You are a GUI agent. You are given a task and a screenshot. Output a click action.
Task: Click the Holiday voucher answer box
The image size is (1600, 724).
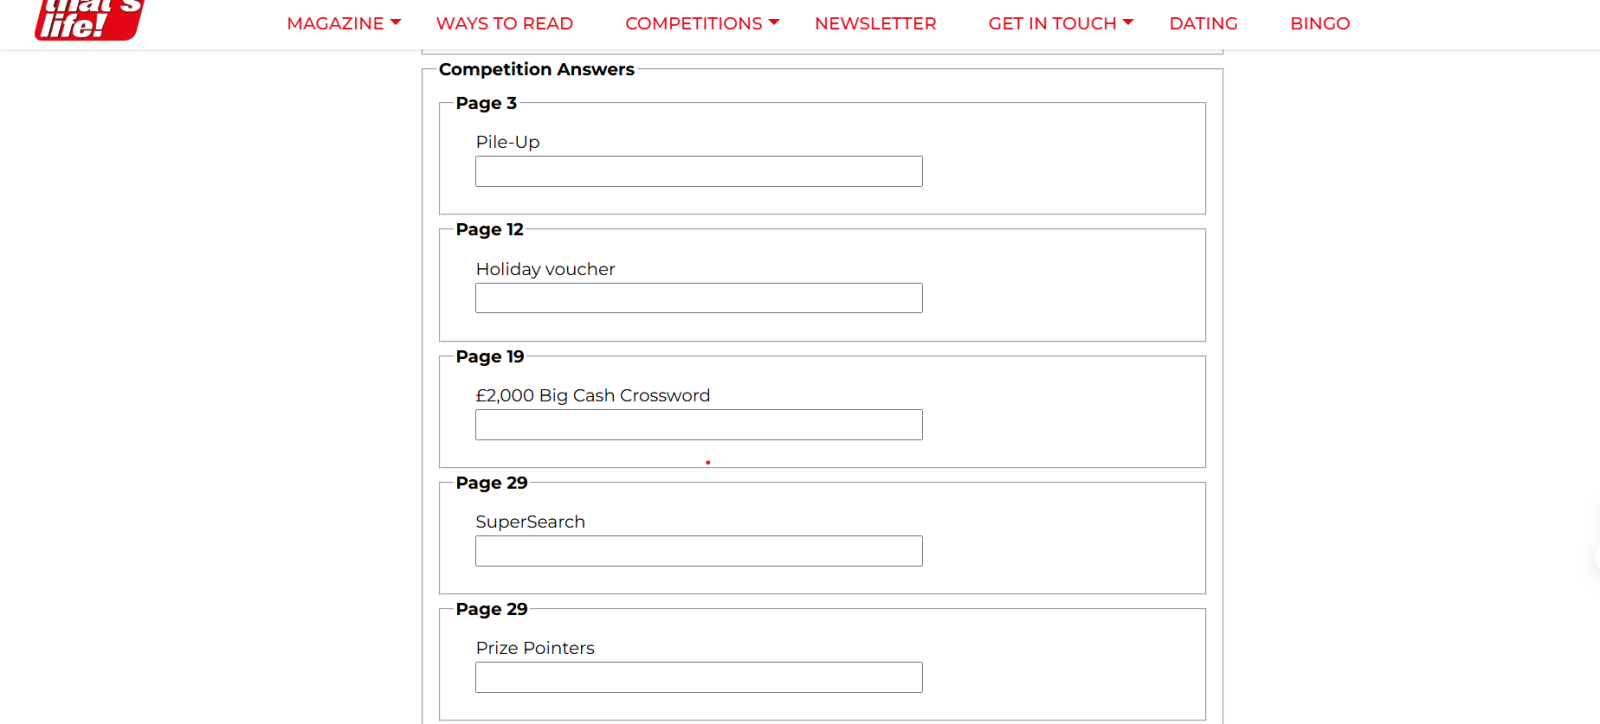(698, 298)
